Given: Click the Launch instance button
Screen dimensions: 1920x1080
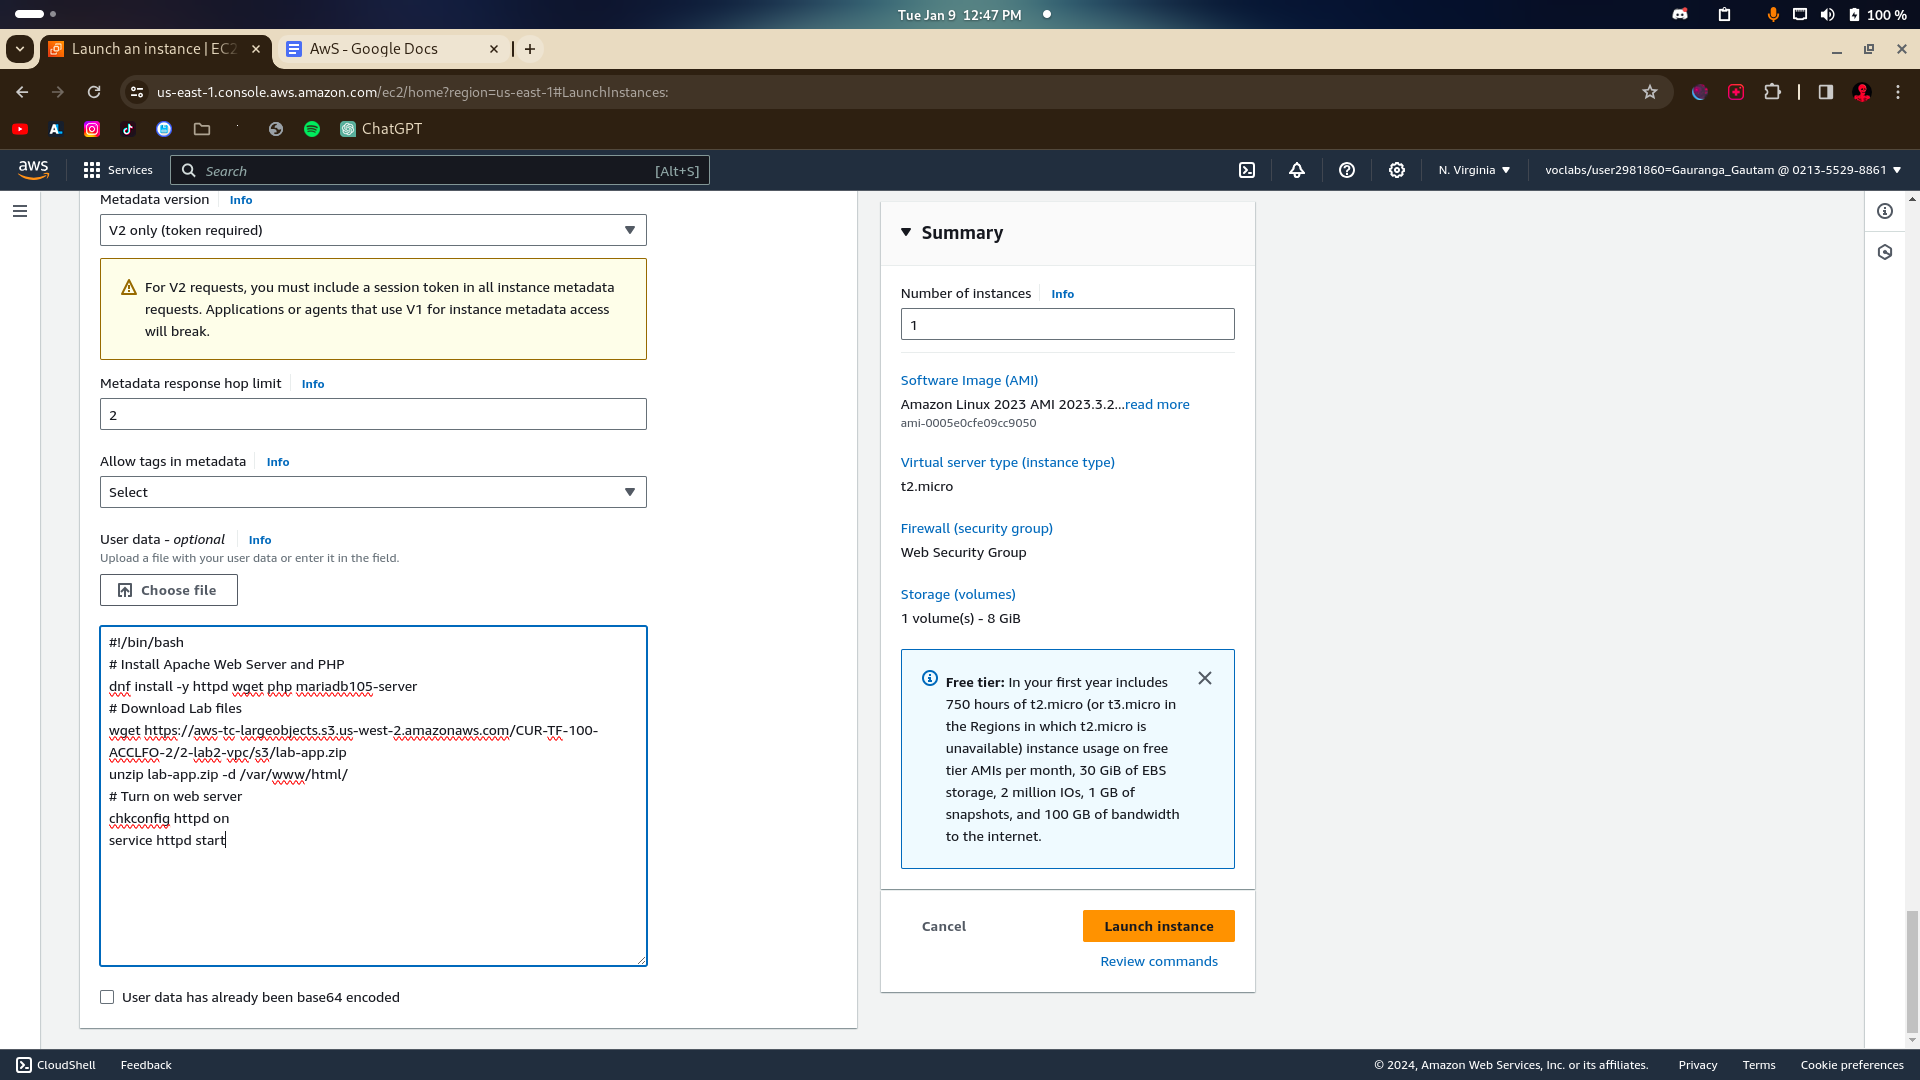Looking at the screenshot, I should (1158, 926).
